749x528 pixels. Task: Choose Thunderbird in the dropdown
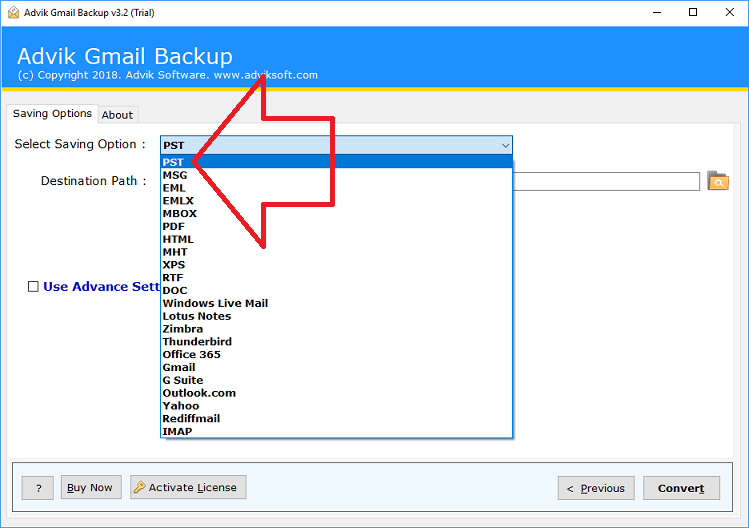click(336, 342)
